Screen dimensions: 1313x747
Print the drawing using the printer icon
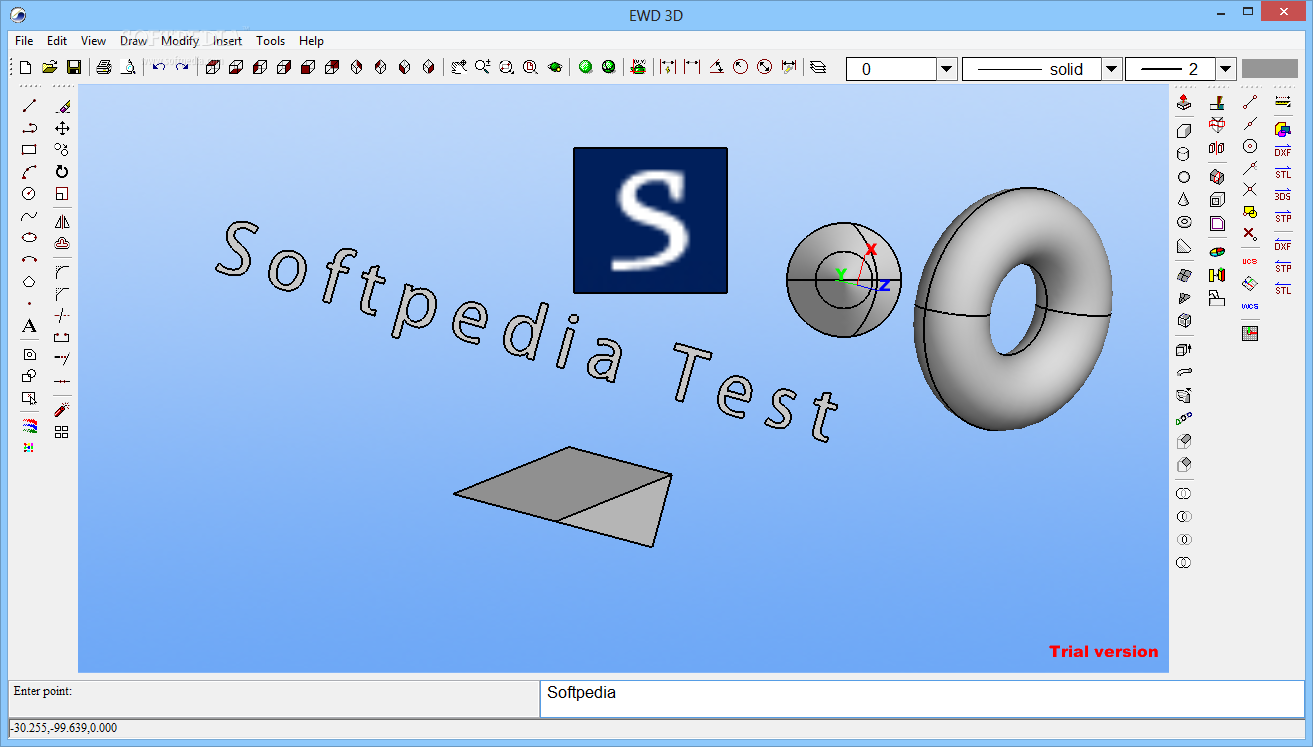104,67
